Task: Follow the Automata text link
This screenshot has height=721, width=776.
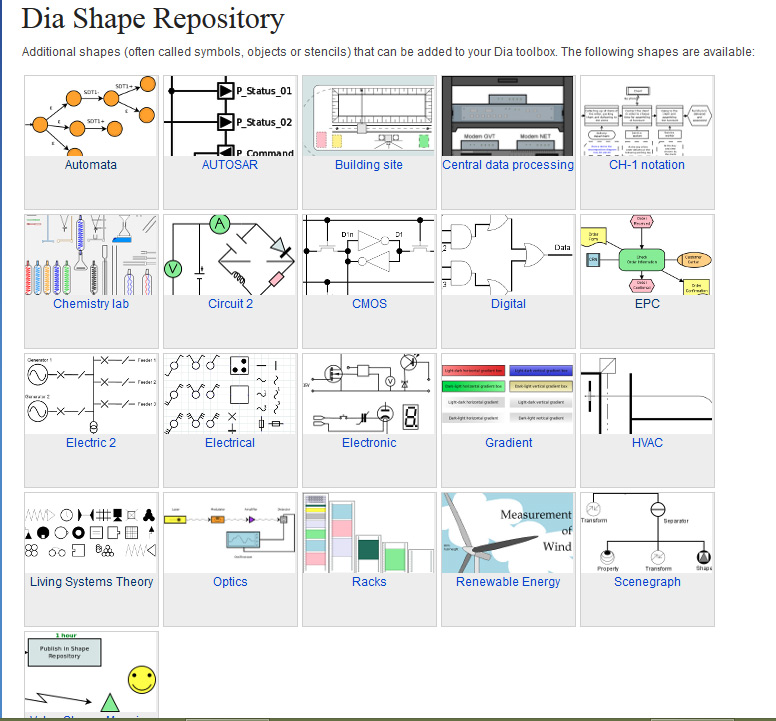Action: point(91,165)
